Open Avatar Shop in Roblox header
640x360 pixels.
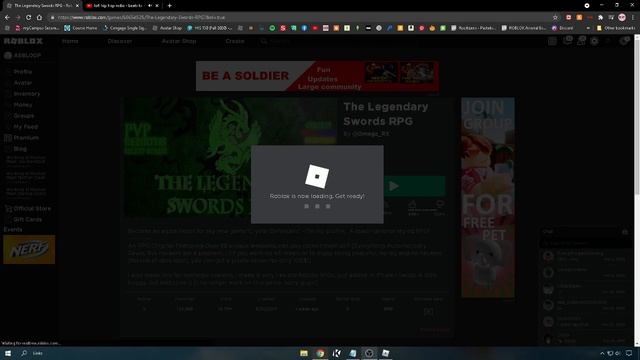pos(179,41)
